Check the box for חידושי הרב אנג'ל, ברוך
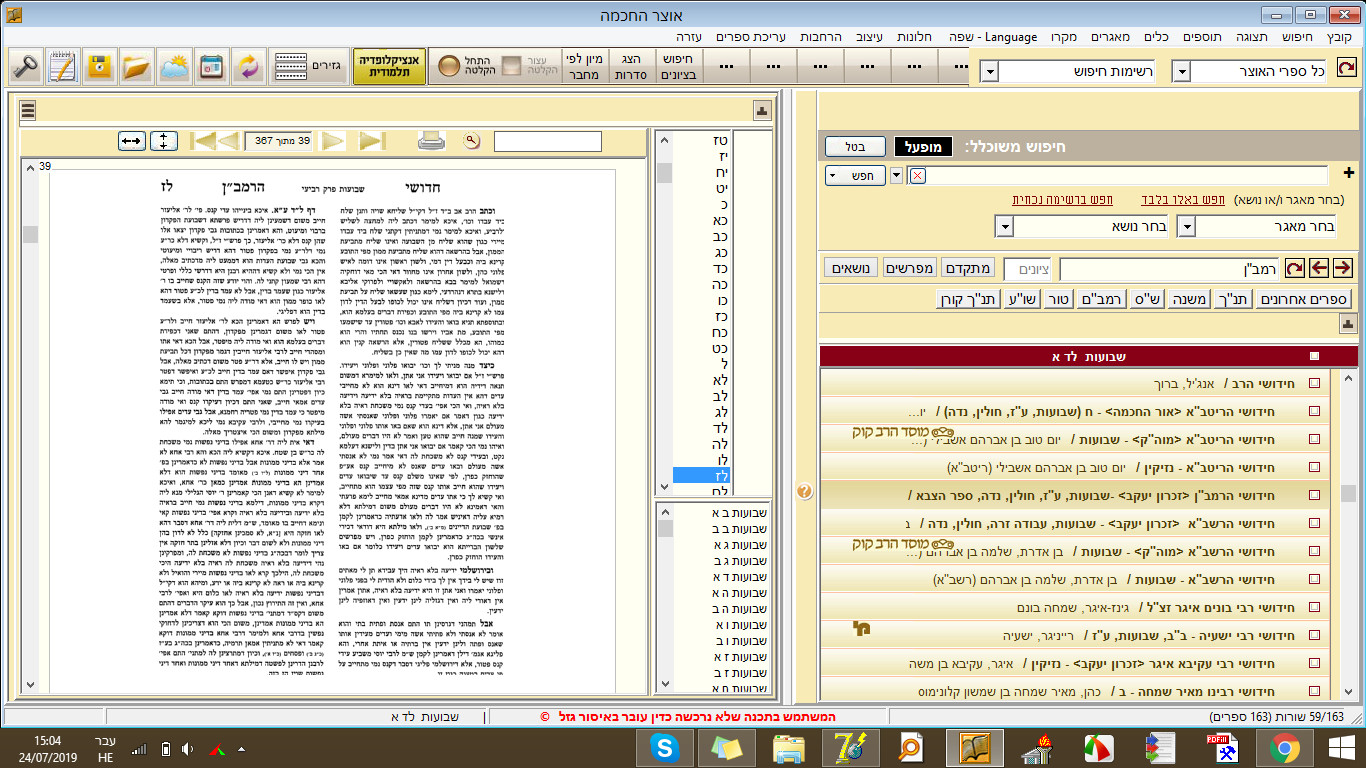1366x768 pixels. click(1315, 383)
